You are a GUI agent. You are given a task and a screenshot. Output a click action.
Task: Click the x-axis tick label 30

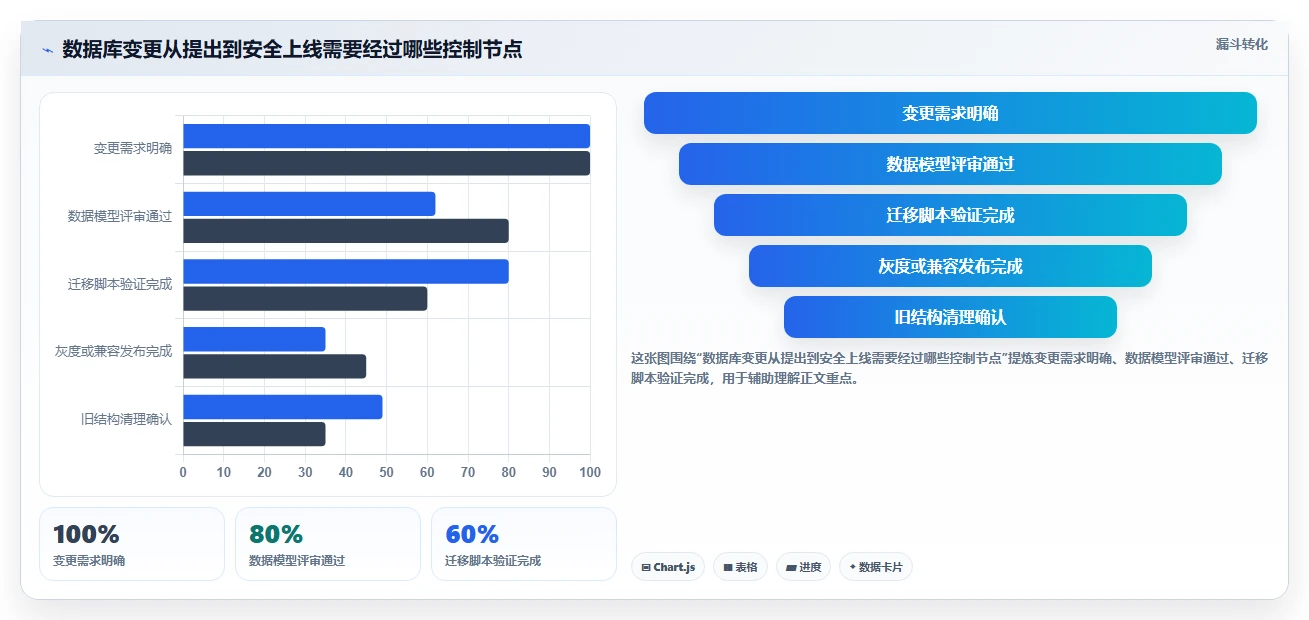point(305,472)
